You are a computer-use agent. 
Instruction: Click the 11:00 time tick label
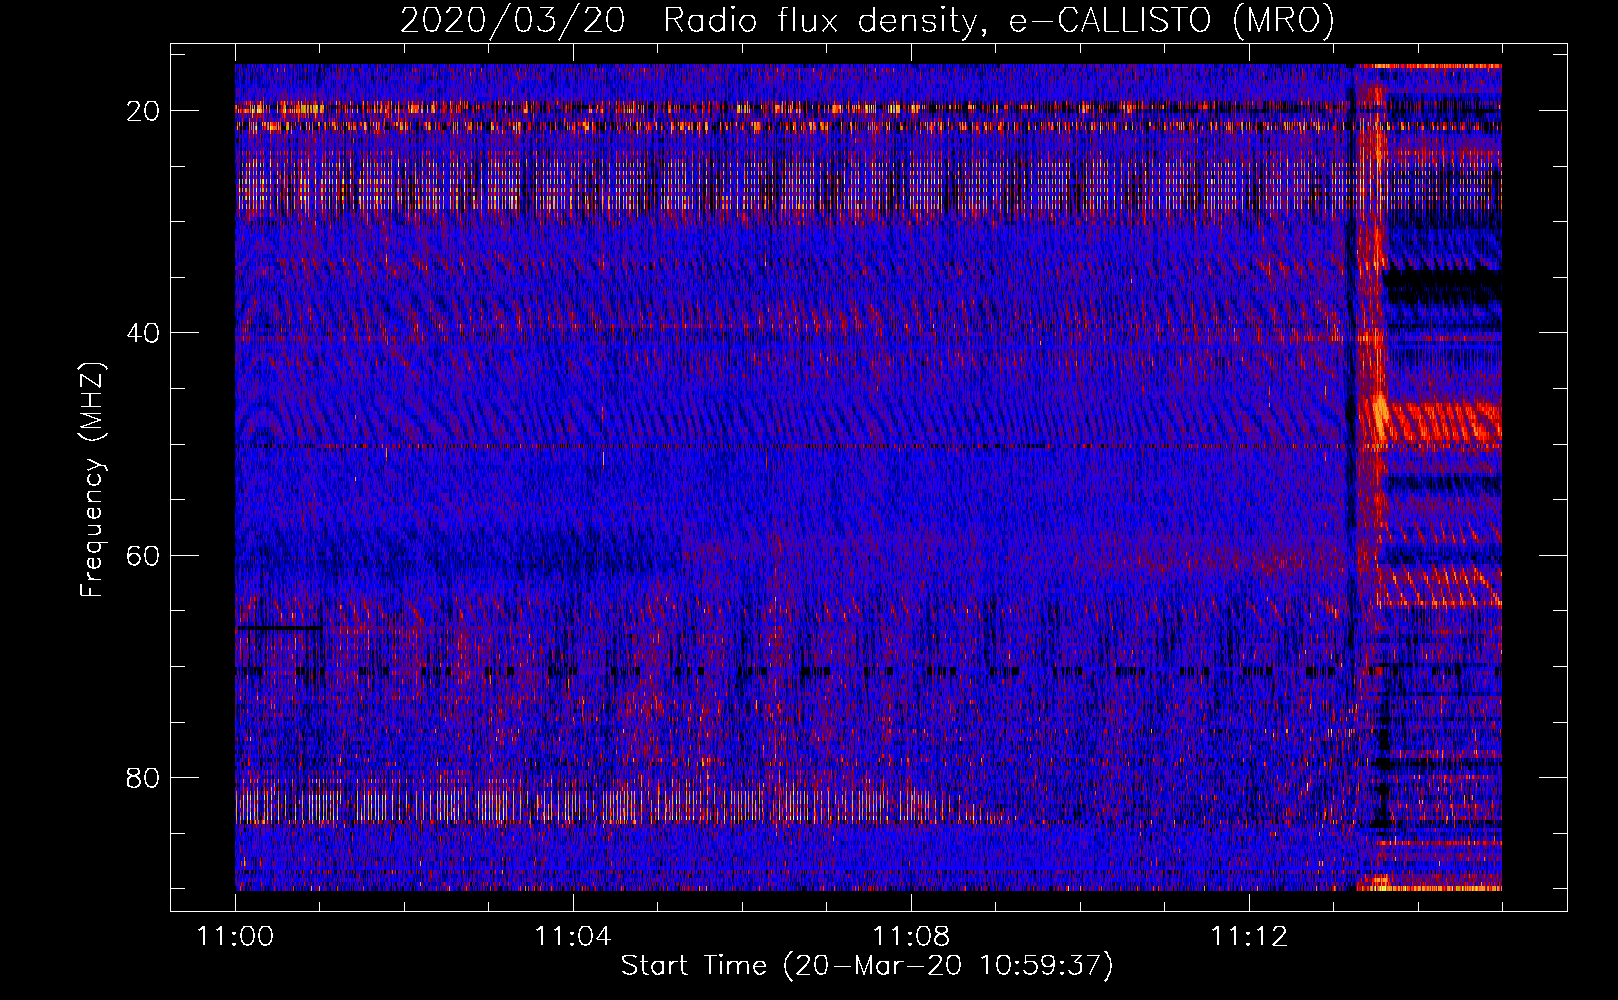click(236, 937)
